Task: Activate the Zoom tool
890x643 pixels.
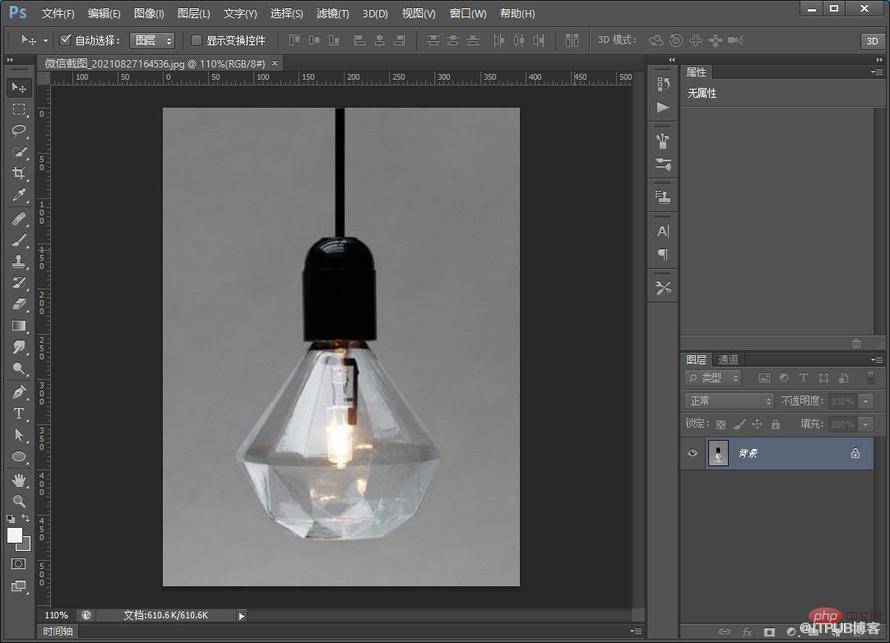Action: (19, 501)
